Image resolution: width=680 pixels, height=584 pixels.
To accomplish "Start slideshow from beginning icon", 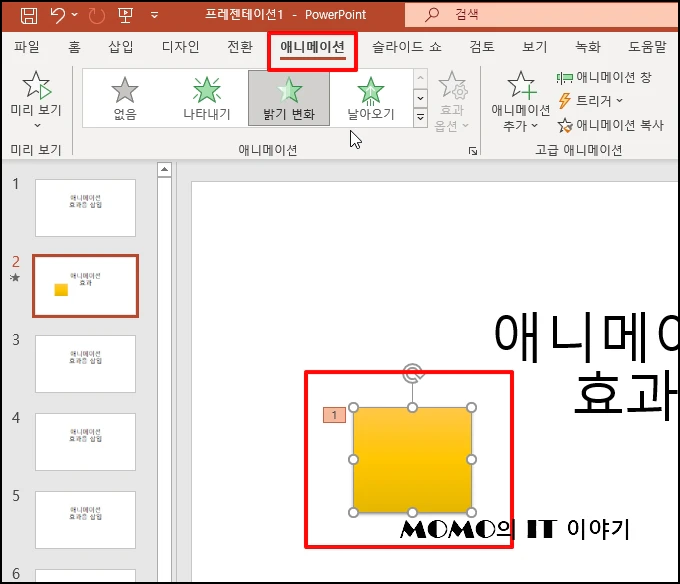I will click(x=125, y=15).
